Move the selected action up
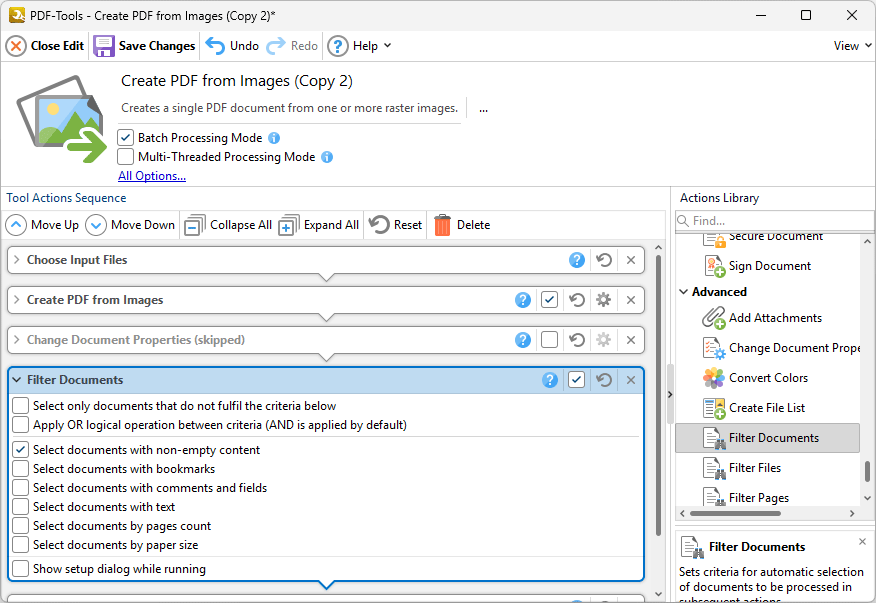 coord(42,225)
